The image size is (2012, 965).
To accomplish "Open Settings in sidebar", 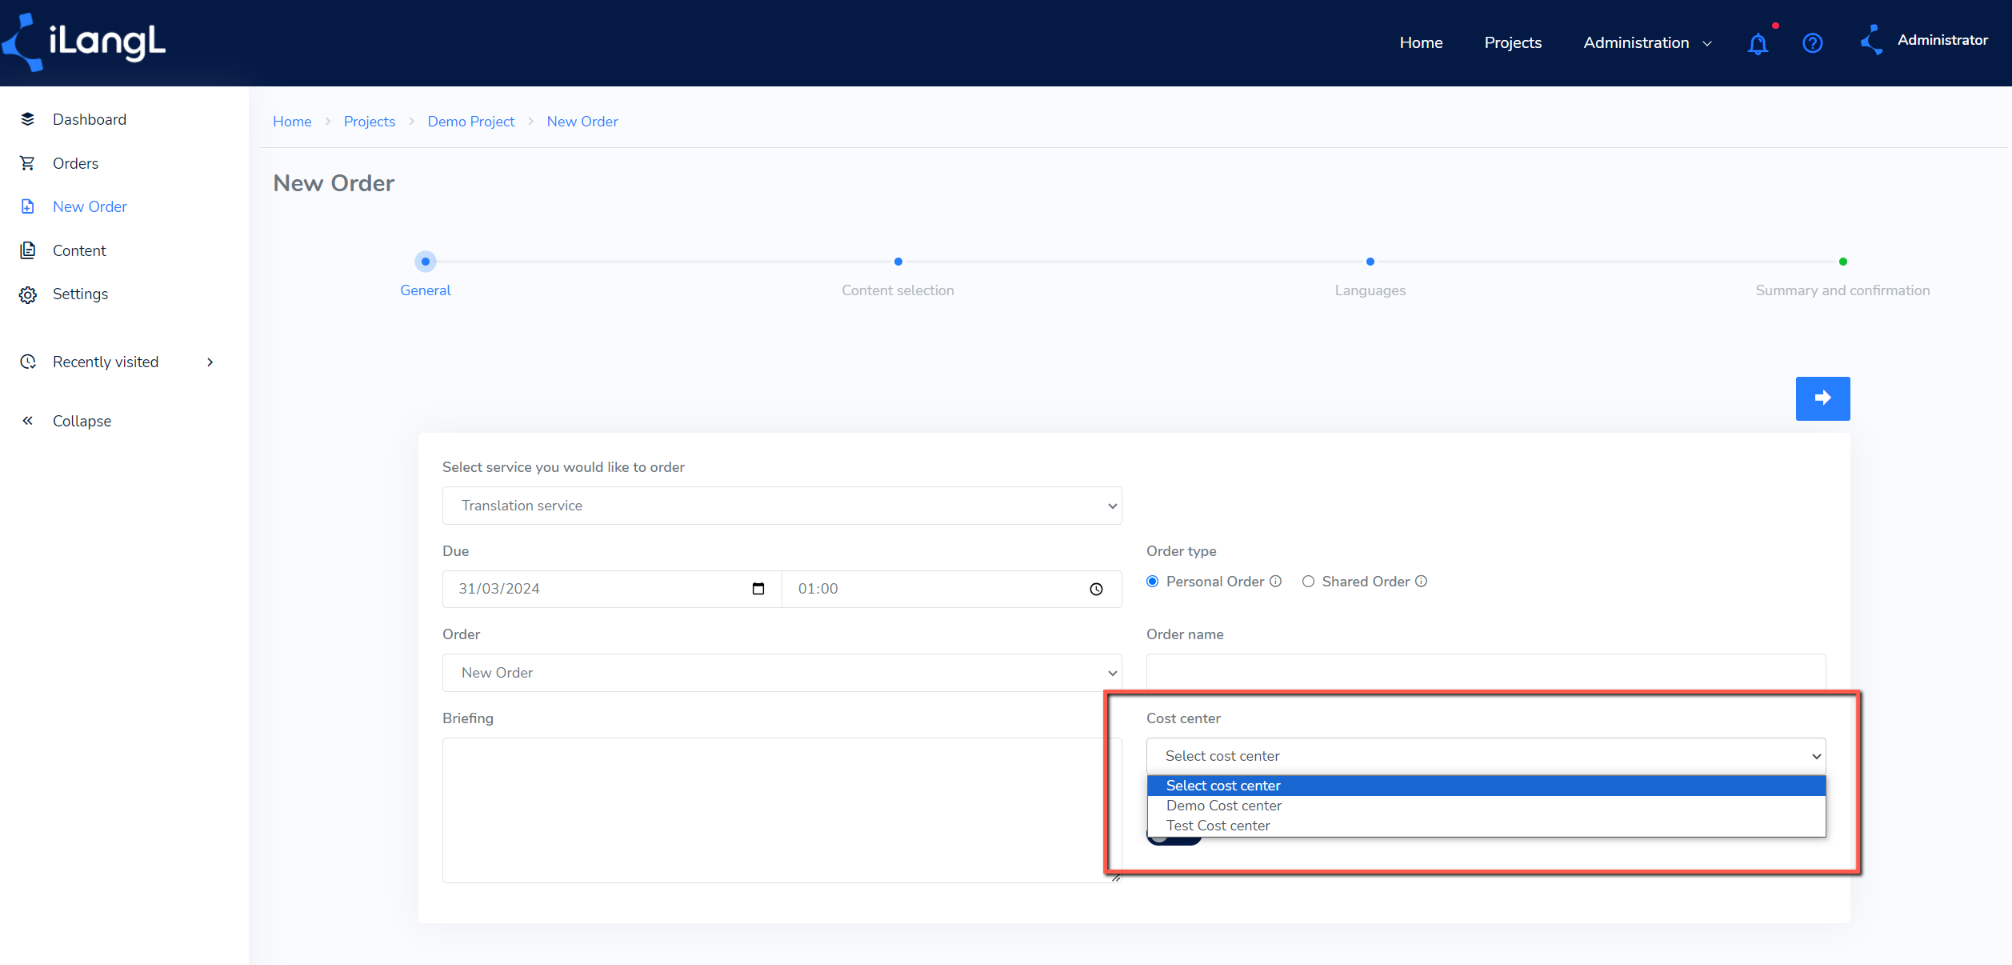I will (x=80, y=294).
